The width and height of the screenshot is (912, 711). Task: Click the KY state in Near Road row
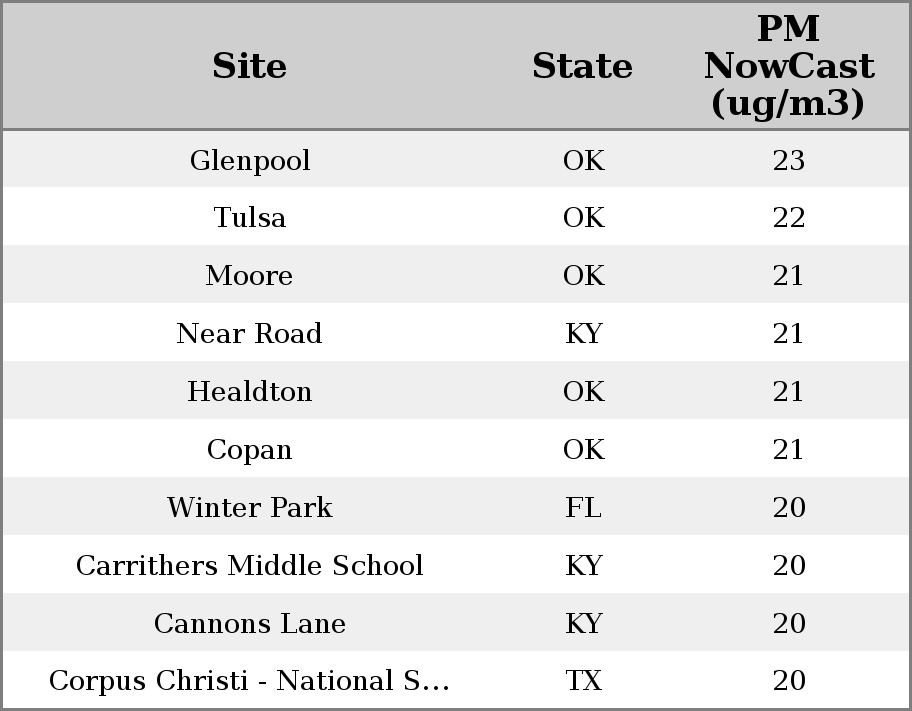(583, 334)
